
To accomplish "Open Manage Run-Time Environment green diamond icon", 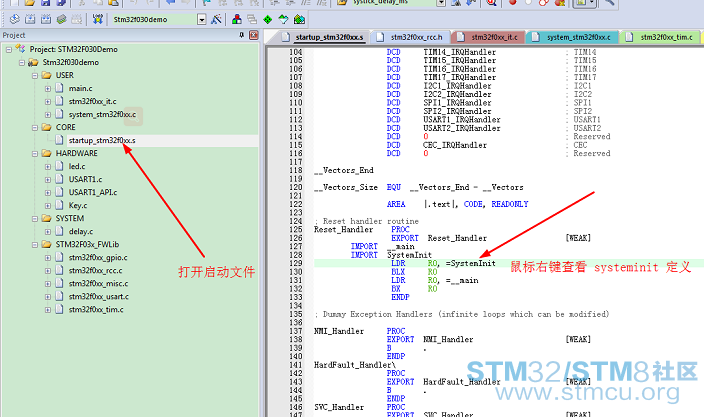I will click(268, 19).
